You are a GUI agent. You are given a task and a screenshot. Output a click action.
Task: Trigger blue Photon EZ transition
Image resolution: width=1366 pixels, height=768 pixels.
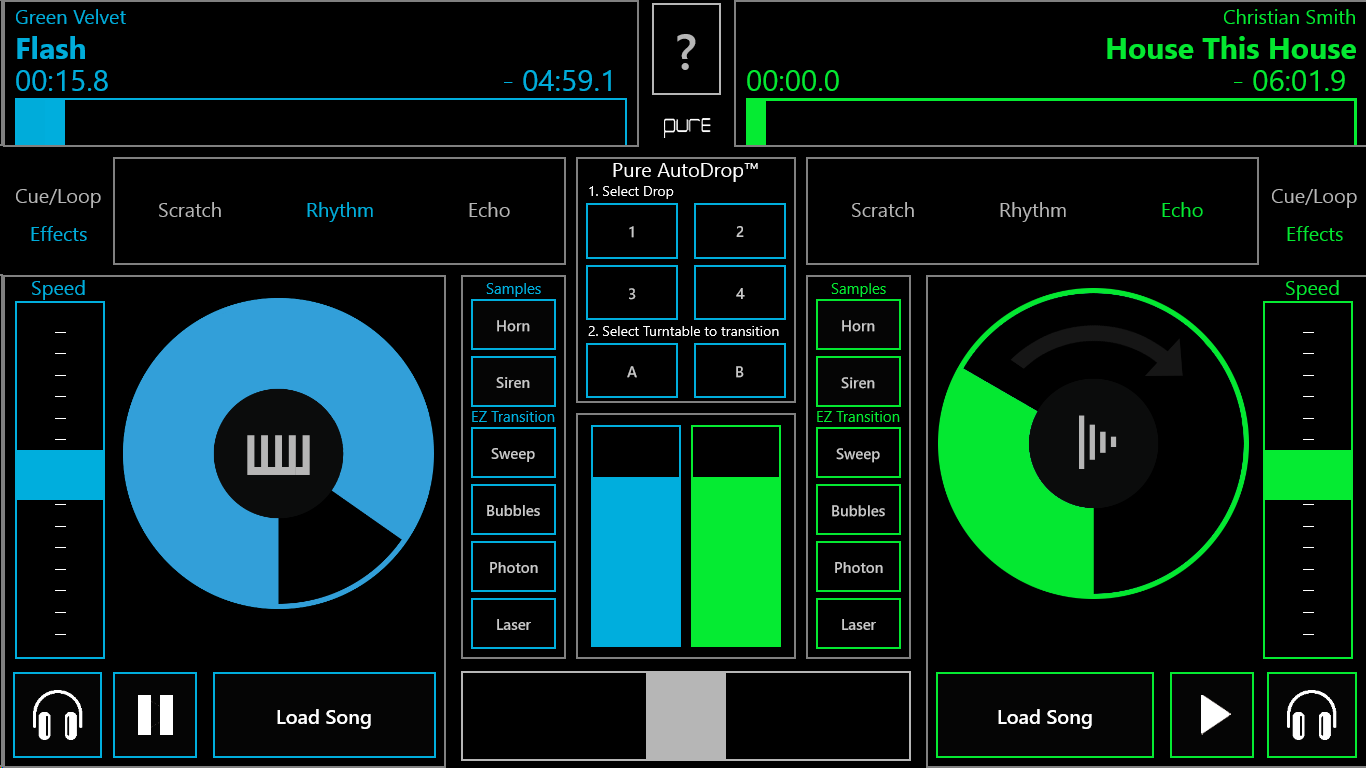[x=513, y=567]
